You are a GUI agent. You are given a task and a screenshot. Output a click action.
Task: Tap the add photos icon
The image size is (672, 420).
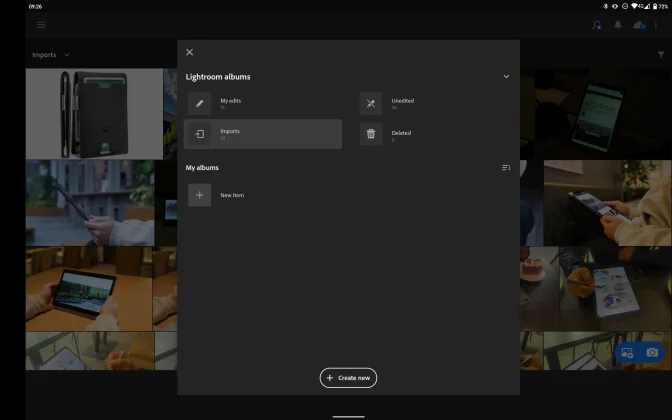click(627, 353)
